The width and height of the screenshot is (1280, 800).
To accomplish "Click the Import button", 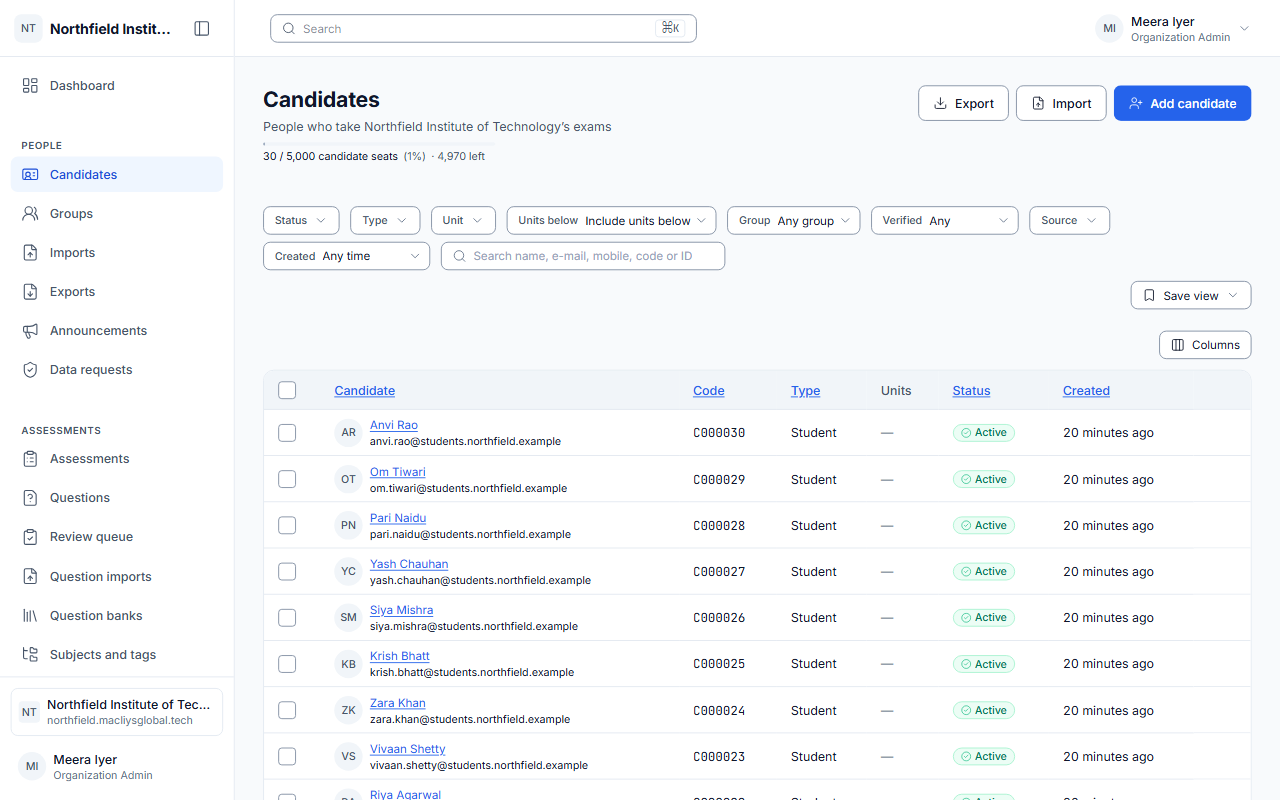I will pos(1061,103).
